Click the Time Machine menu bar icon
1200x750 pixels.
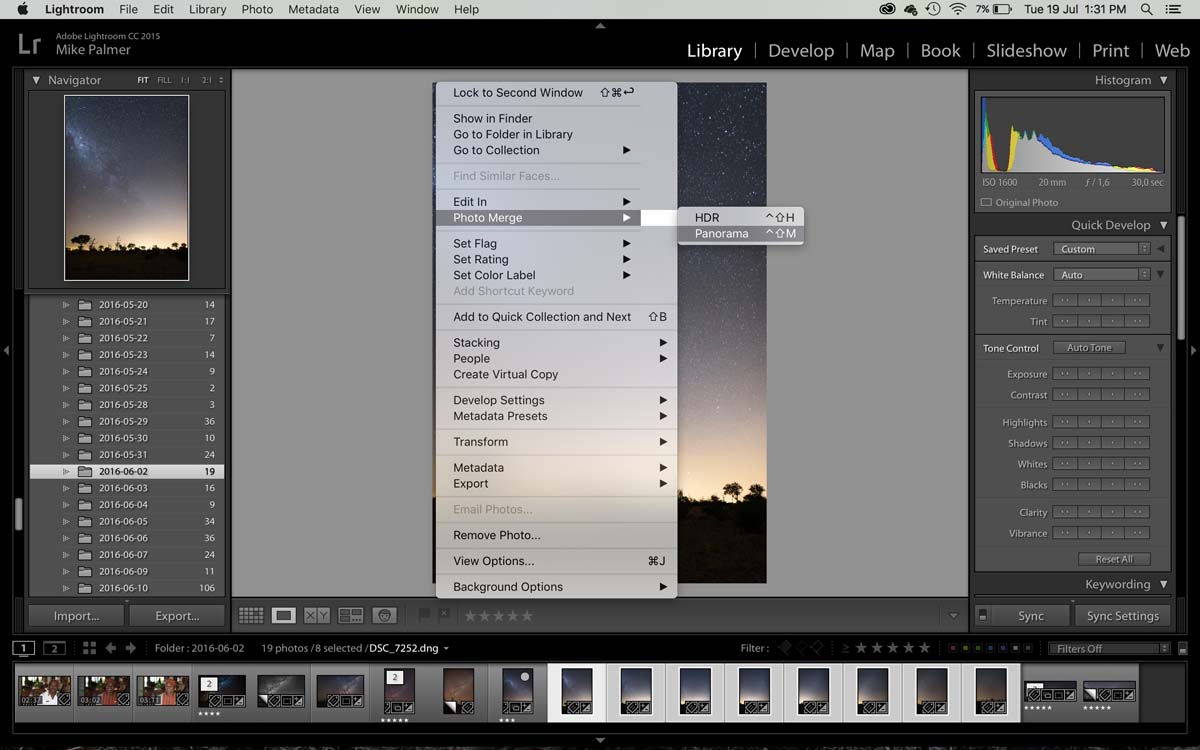pos(933,9)
